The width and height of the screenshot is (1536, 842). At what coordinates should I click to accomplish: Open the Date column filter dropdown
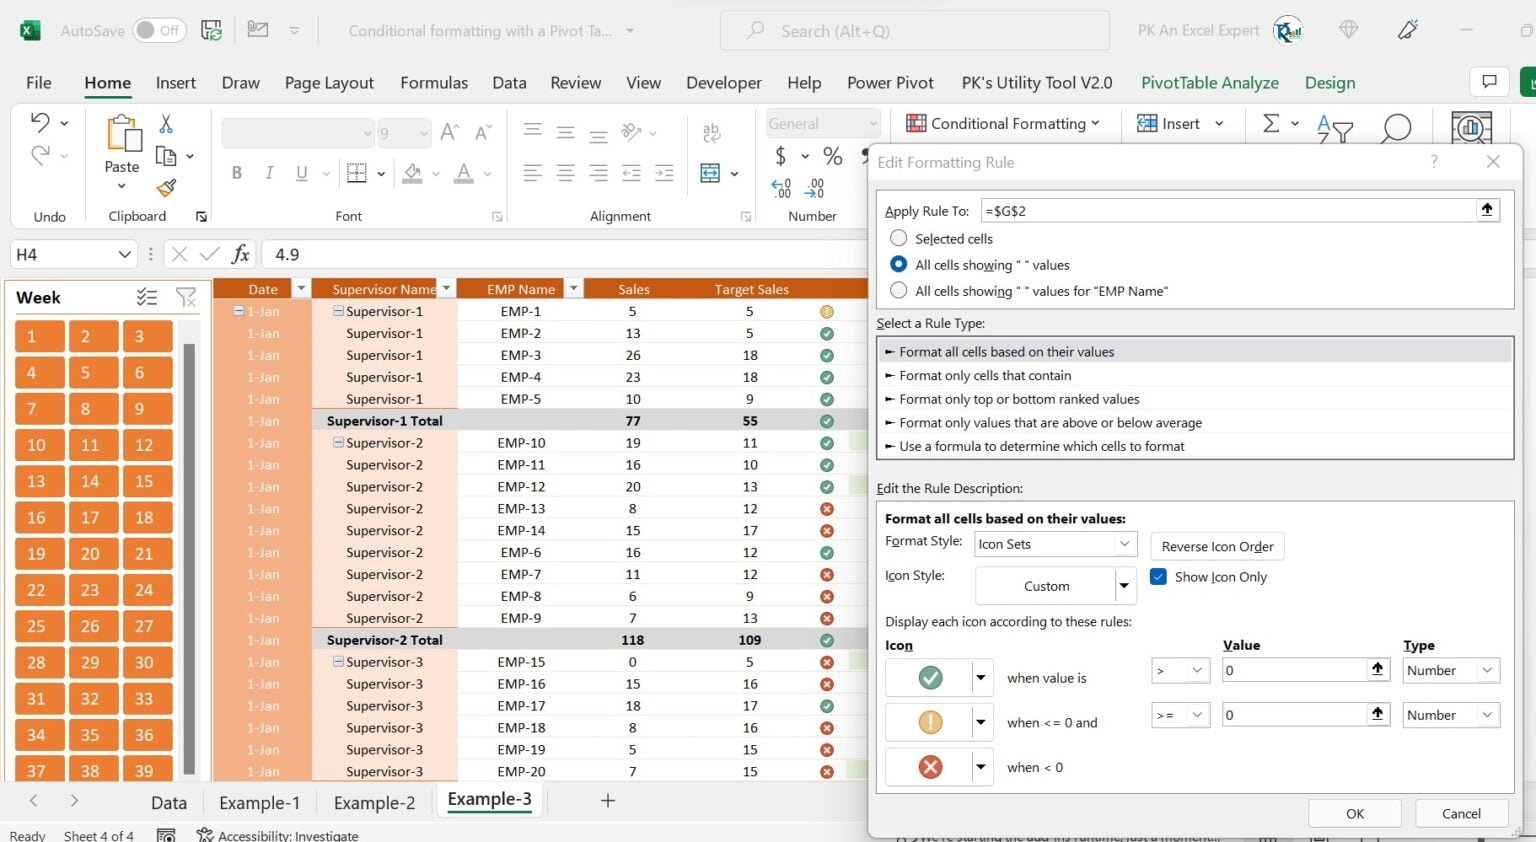point(301,288)
